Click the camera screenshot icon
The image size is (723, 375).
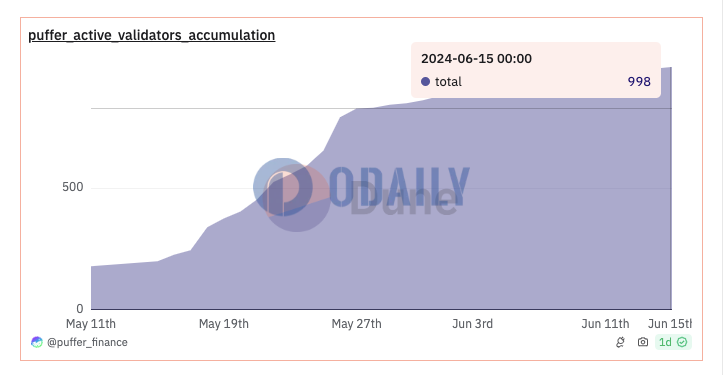click(x=643, y=342)
